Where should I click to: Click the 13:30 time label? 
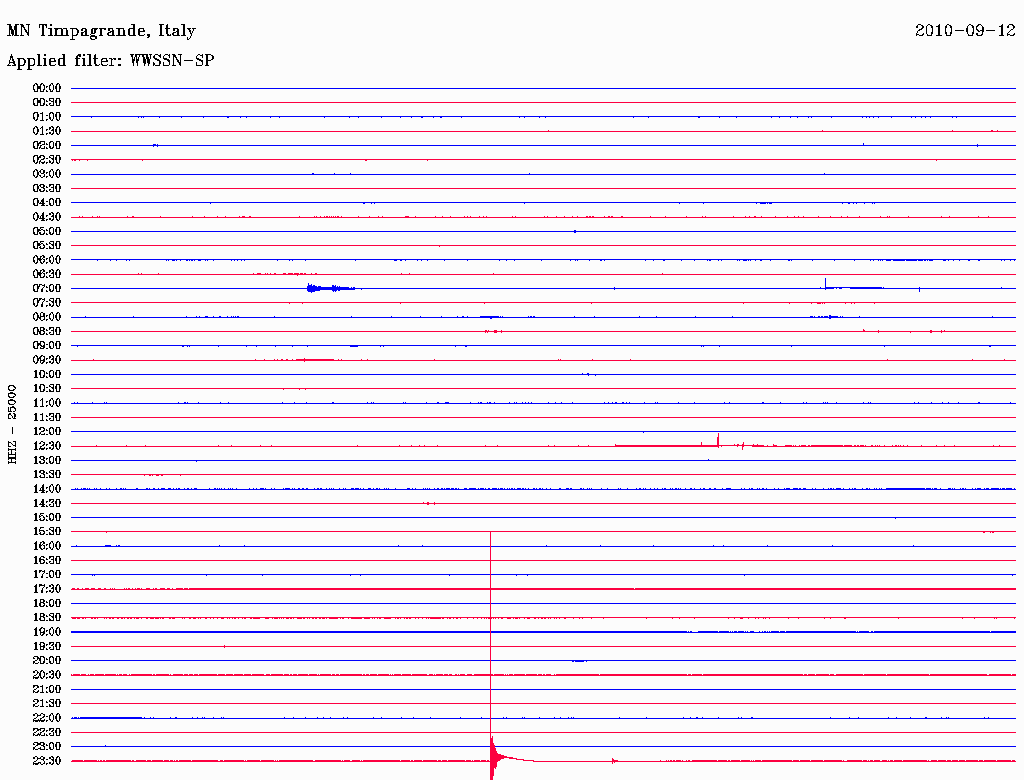pos(47,474)
